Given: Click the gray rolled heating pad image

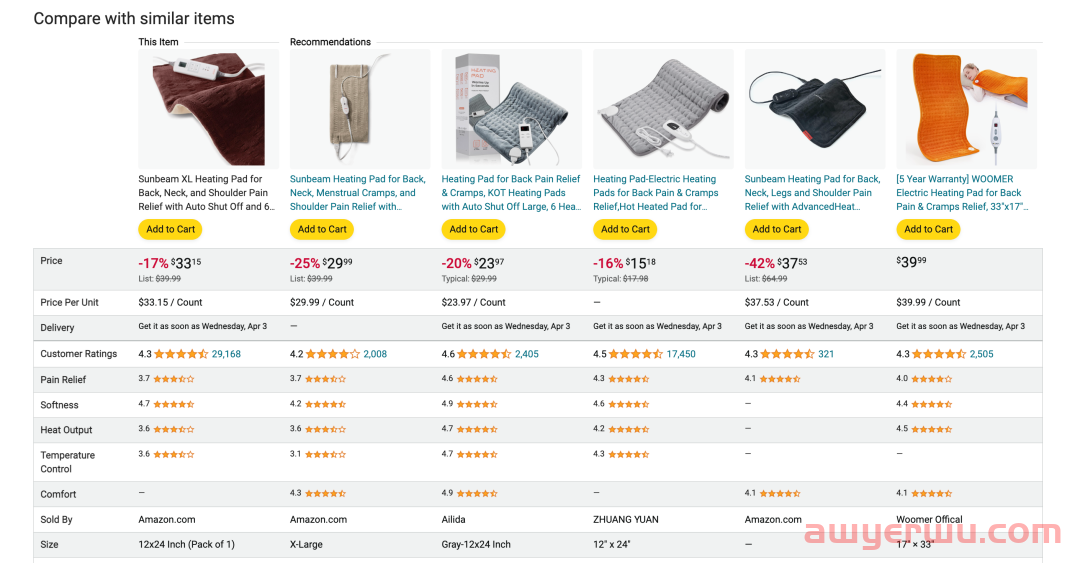Looking at the screenshot, I should click(x=663, y=109).
